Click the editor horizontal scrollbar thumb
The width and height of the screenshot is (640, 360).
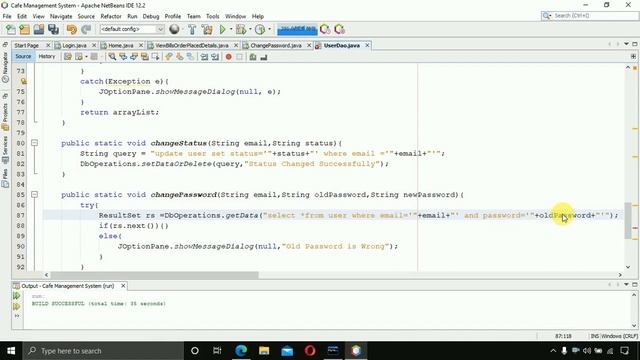pos(154,275)
